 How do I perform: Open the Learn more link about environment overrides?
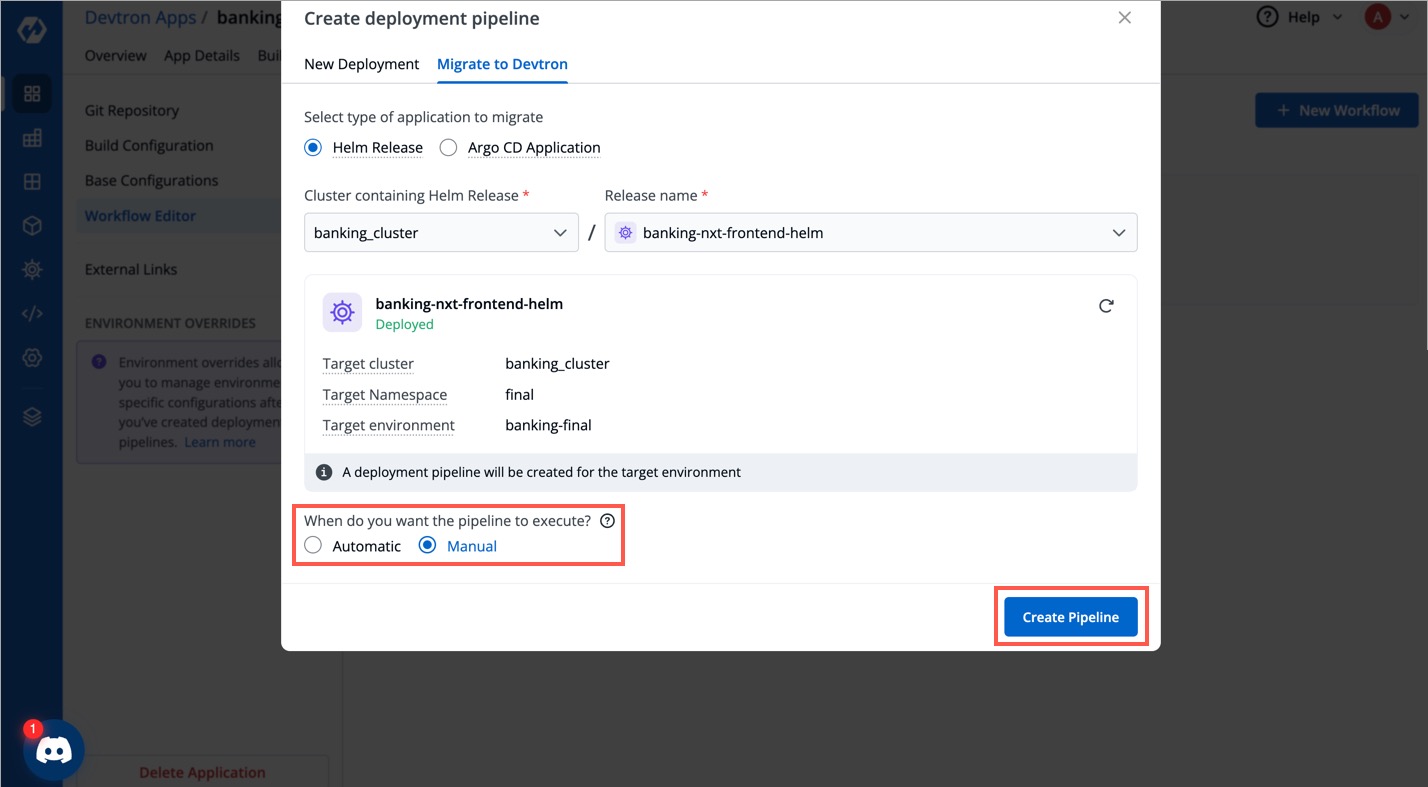(220, 441)
